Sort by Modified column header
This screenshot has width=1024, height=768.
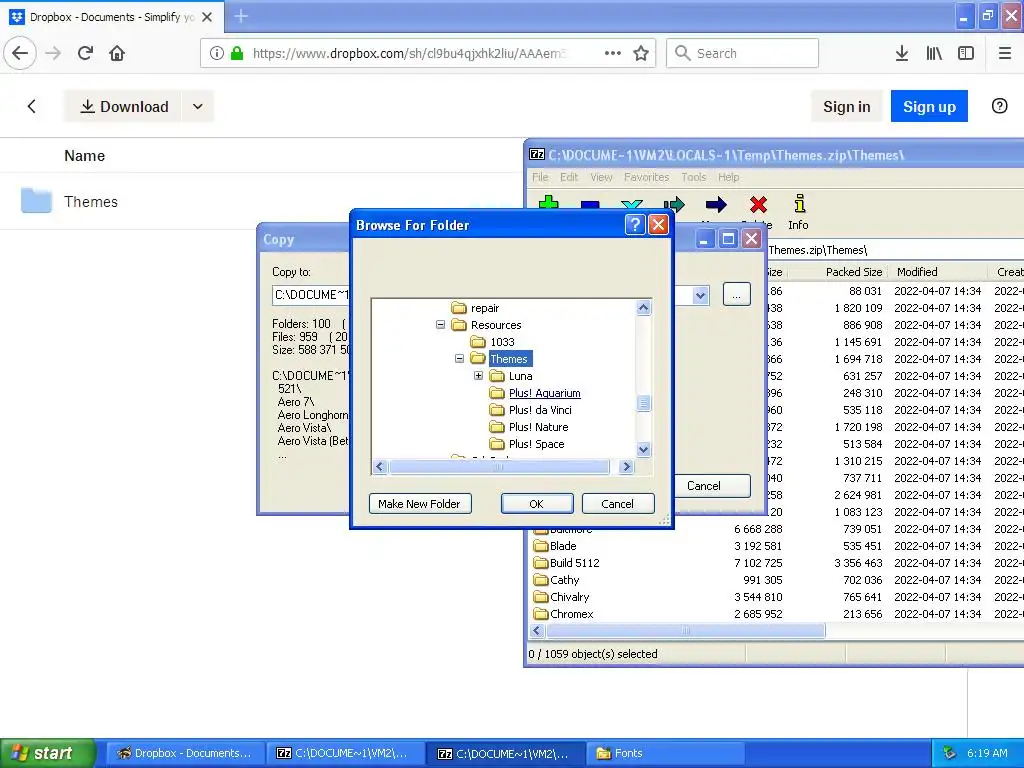point(917,272)
